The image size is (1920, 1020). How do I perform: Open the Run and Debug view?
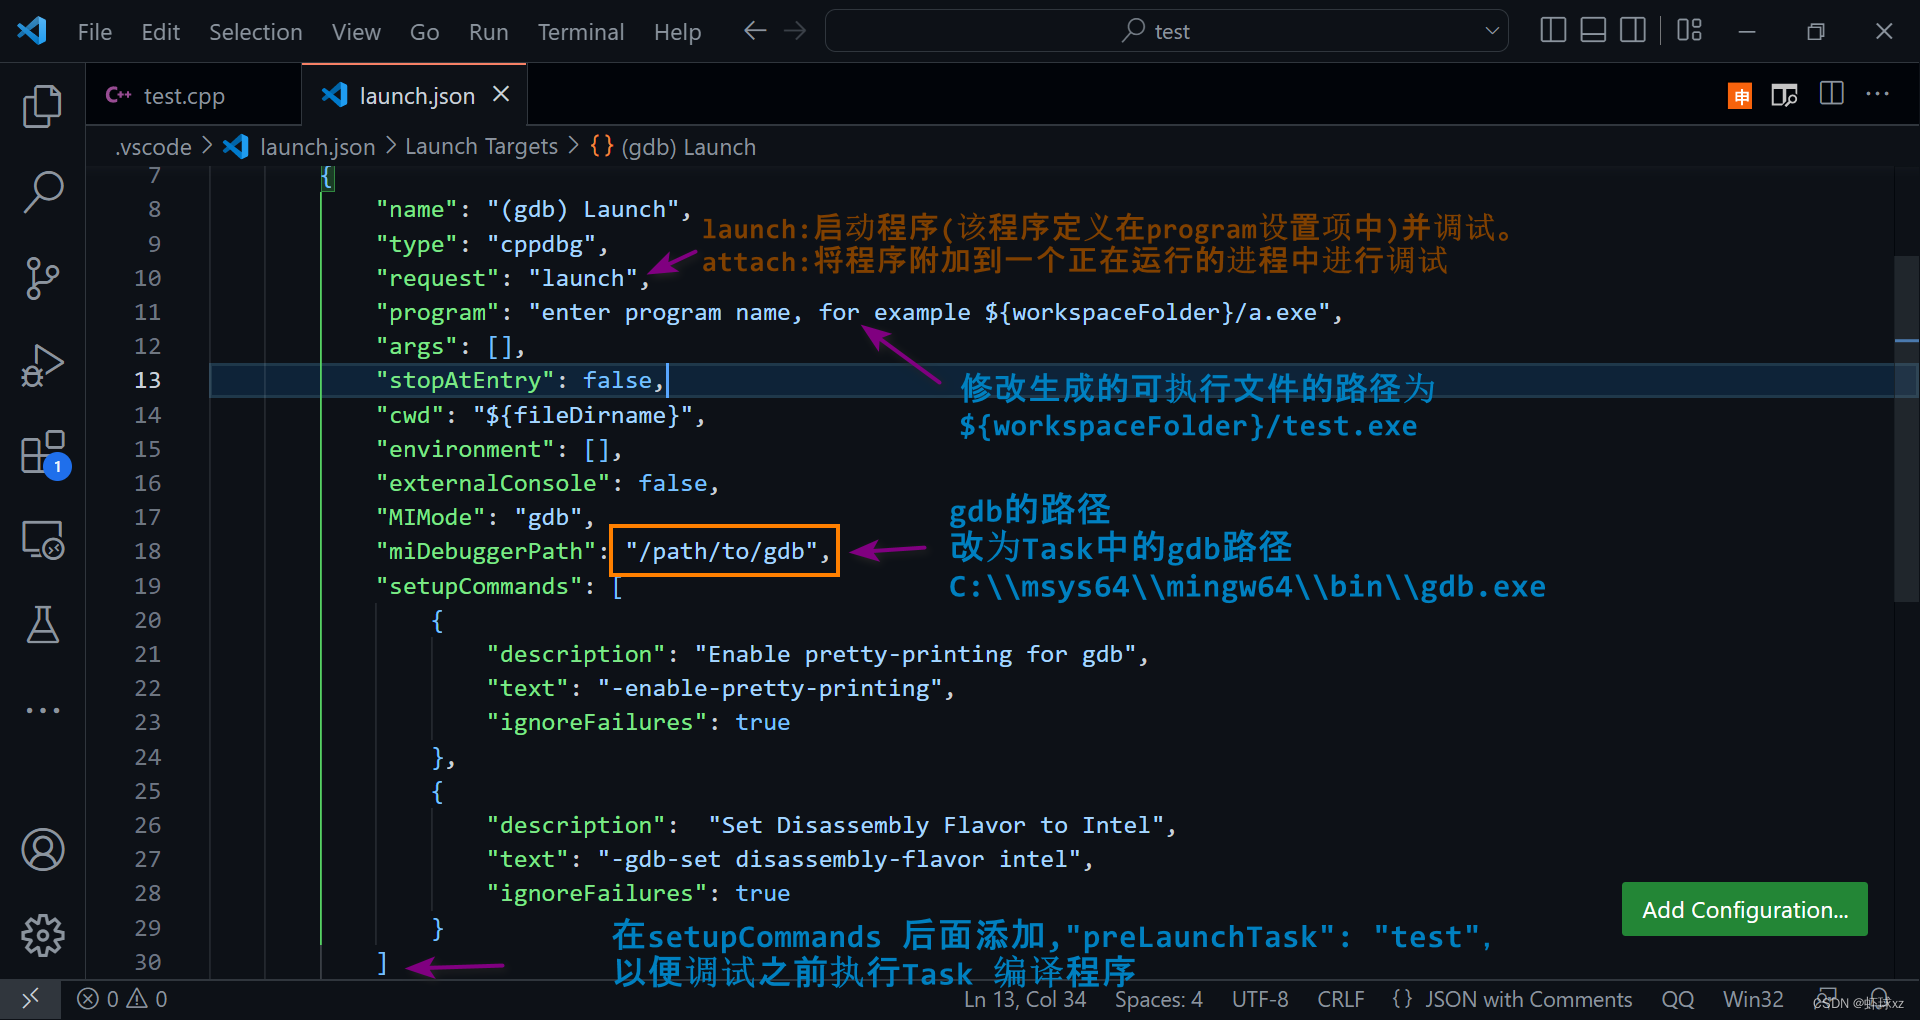click(x=42, y=364)
